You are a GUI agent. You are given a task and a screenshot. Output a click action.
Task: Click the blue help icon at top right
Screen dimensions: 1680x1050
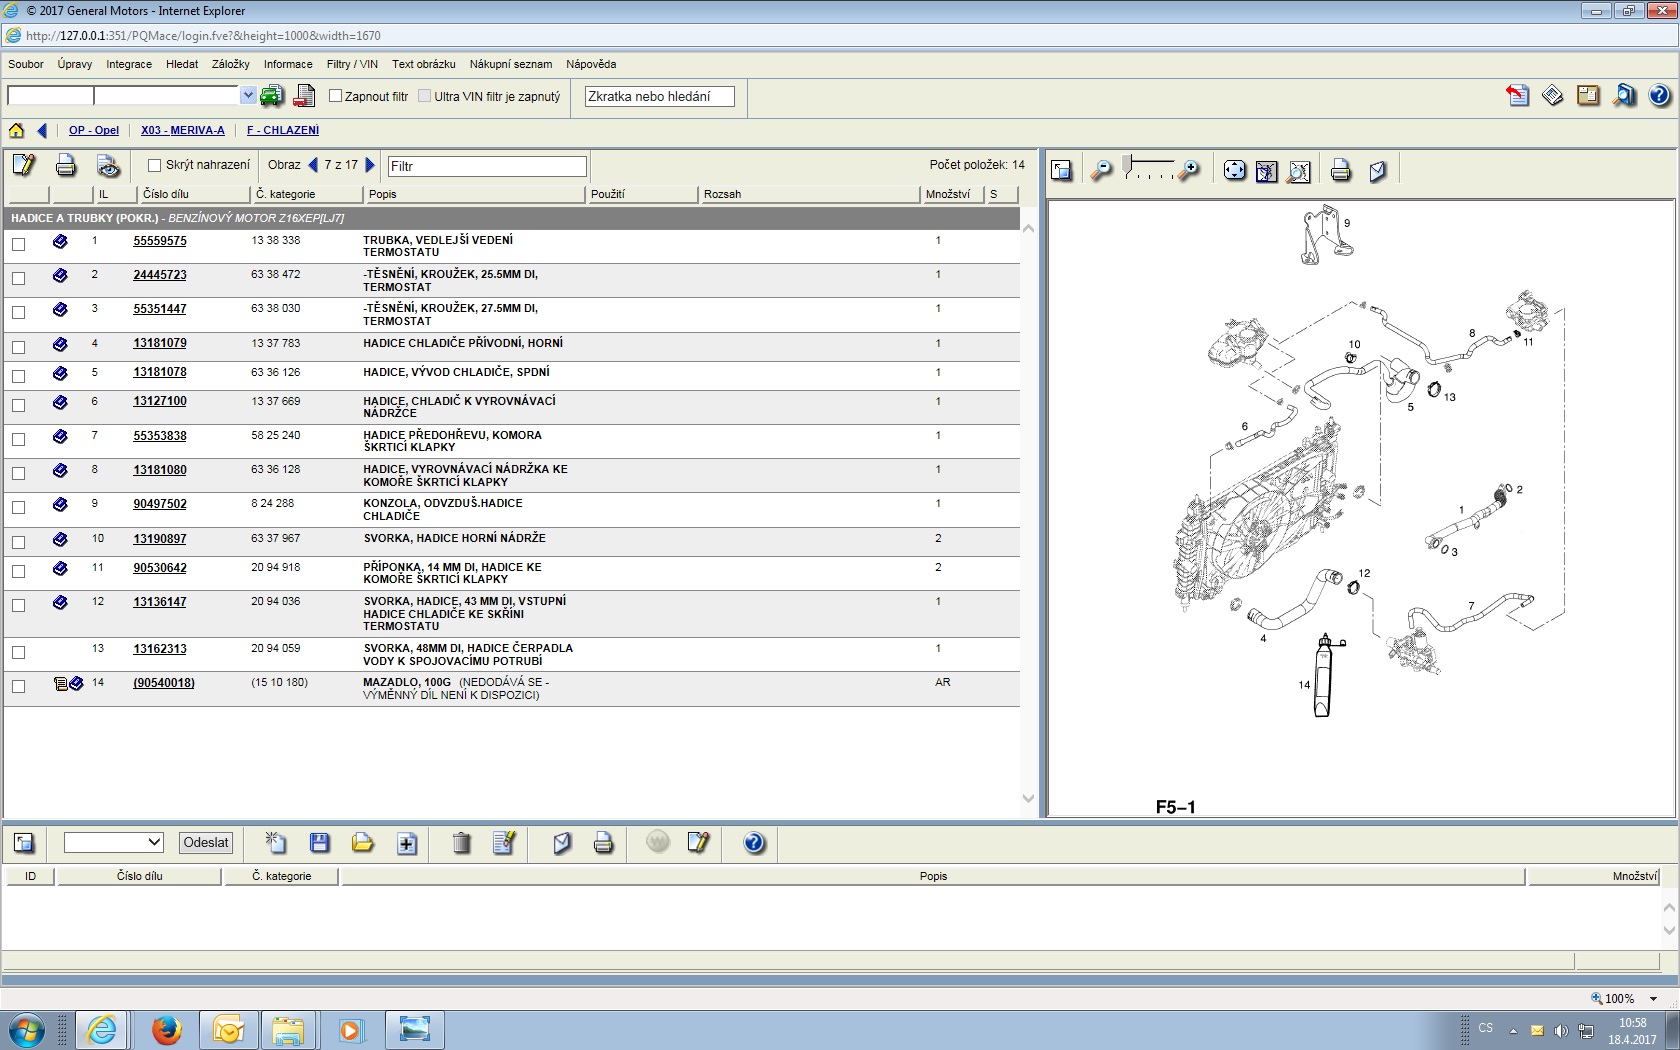(1659, 96)
